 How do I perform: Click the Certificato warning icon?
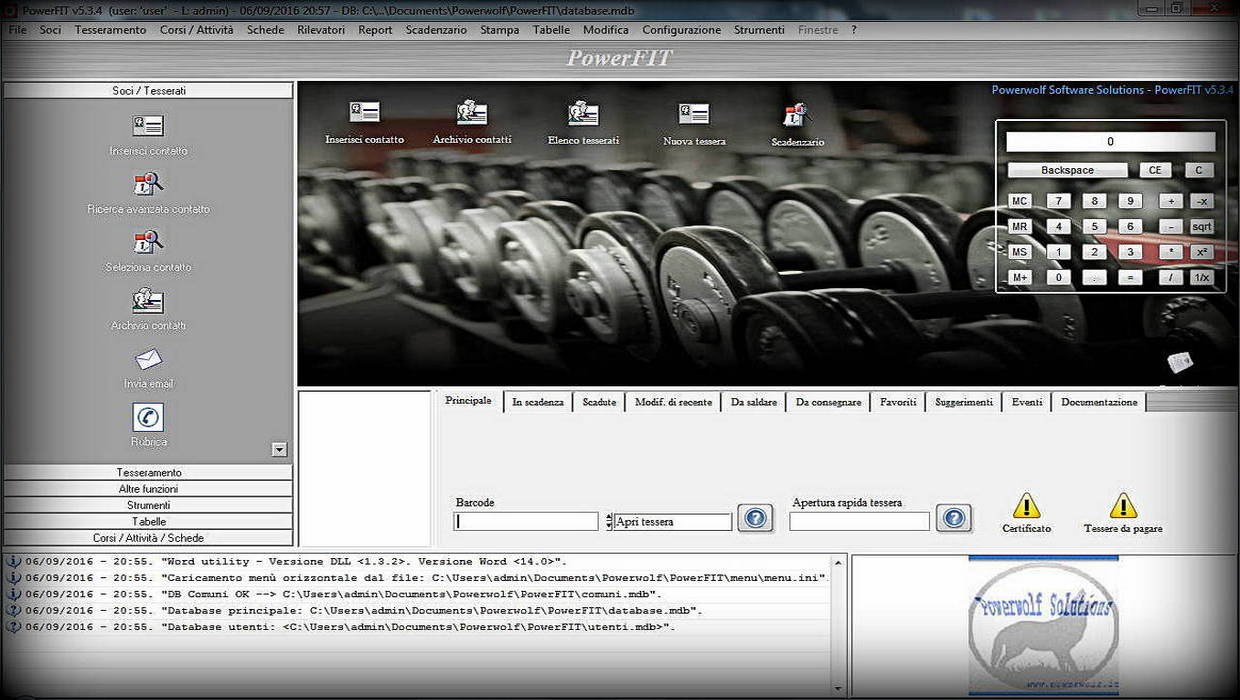[1026, 506]
